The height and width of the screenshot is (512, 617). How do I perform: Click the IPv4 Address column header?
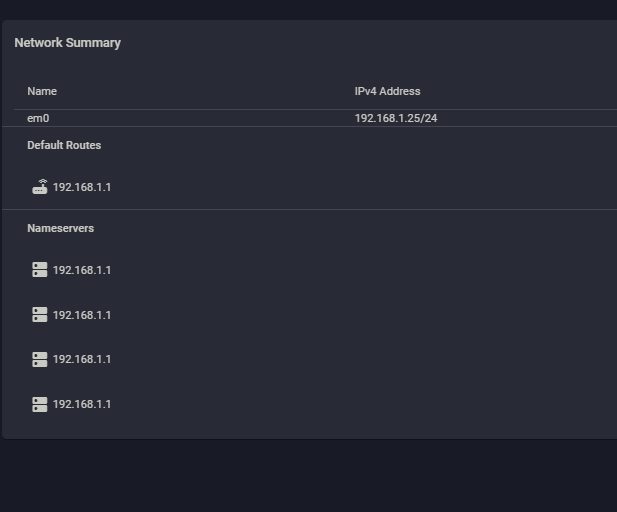387,91
